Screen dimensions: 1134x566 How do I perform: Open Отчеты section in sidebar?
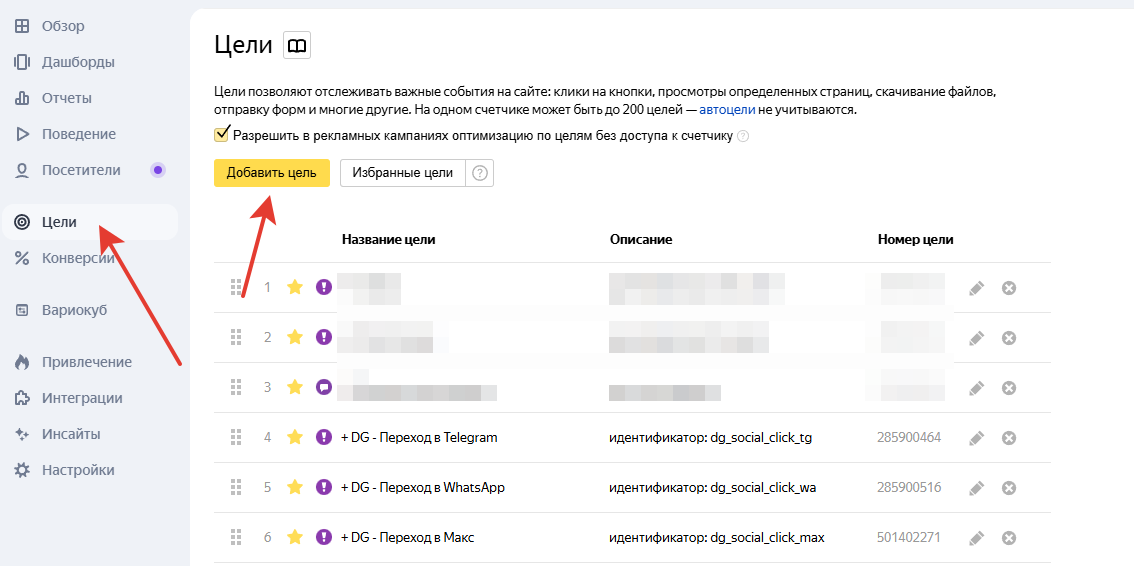tap(66, 98)
